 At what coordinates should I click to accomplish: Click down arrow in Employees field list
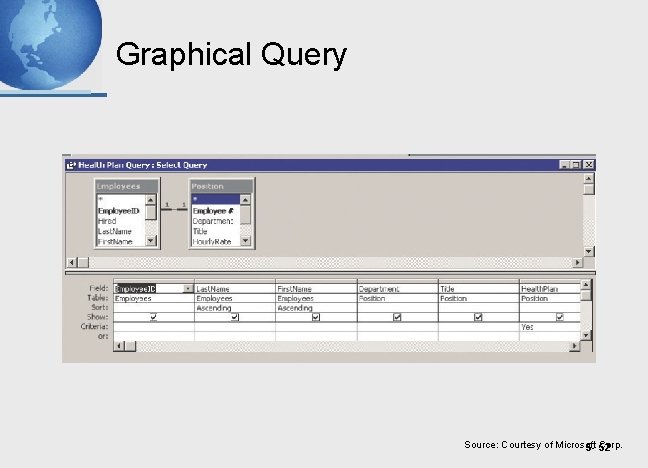[151, 240]
